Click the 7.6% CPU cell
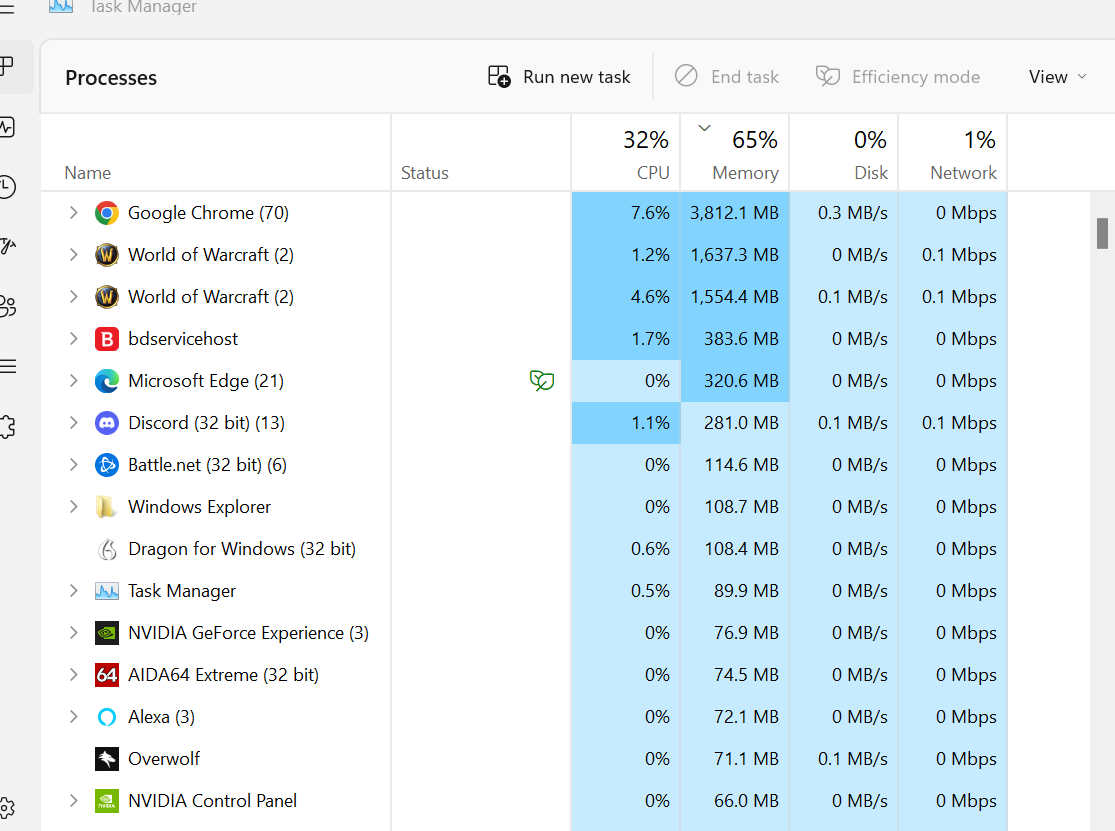Screen dimensions: 1115x831 (x=626, y=213)
